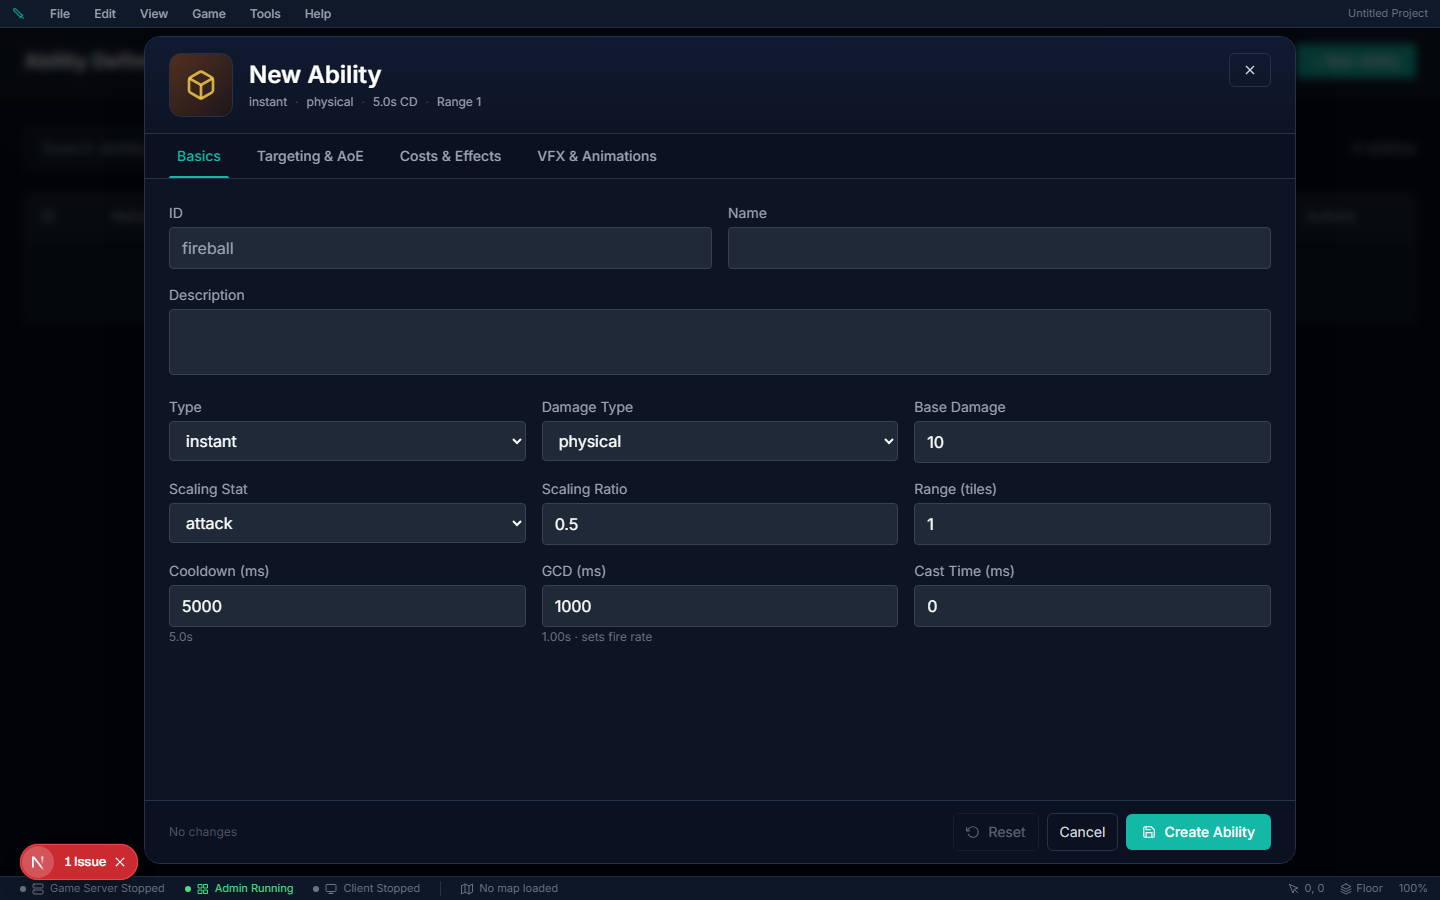Click the Client Stopped monitor icon

331,888
